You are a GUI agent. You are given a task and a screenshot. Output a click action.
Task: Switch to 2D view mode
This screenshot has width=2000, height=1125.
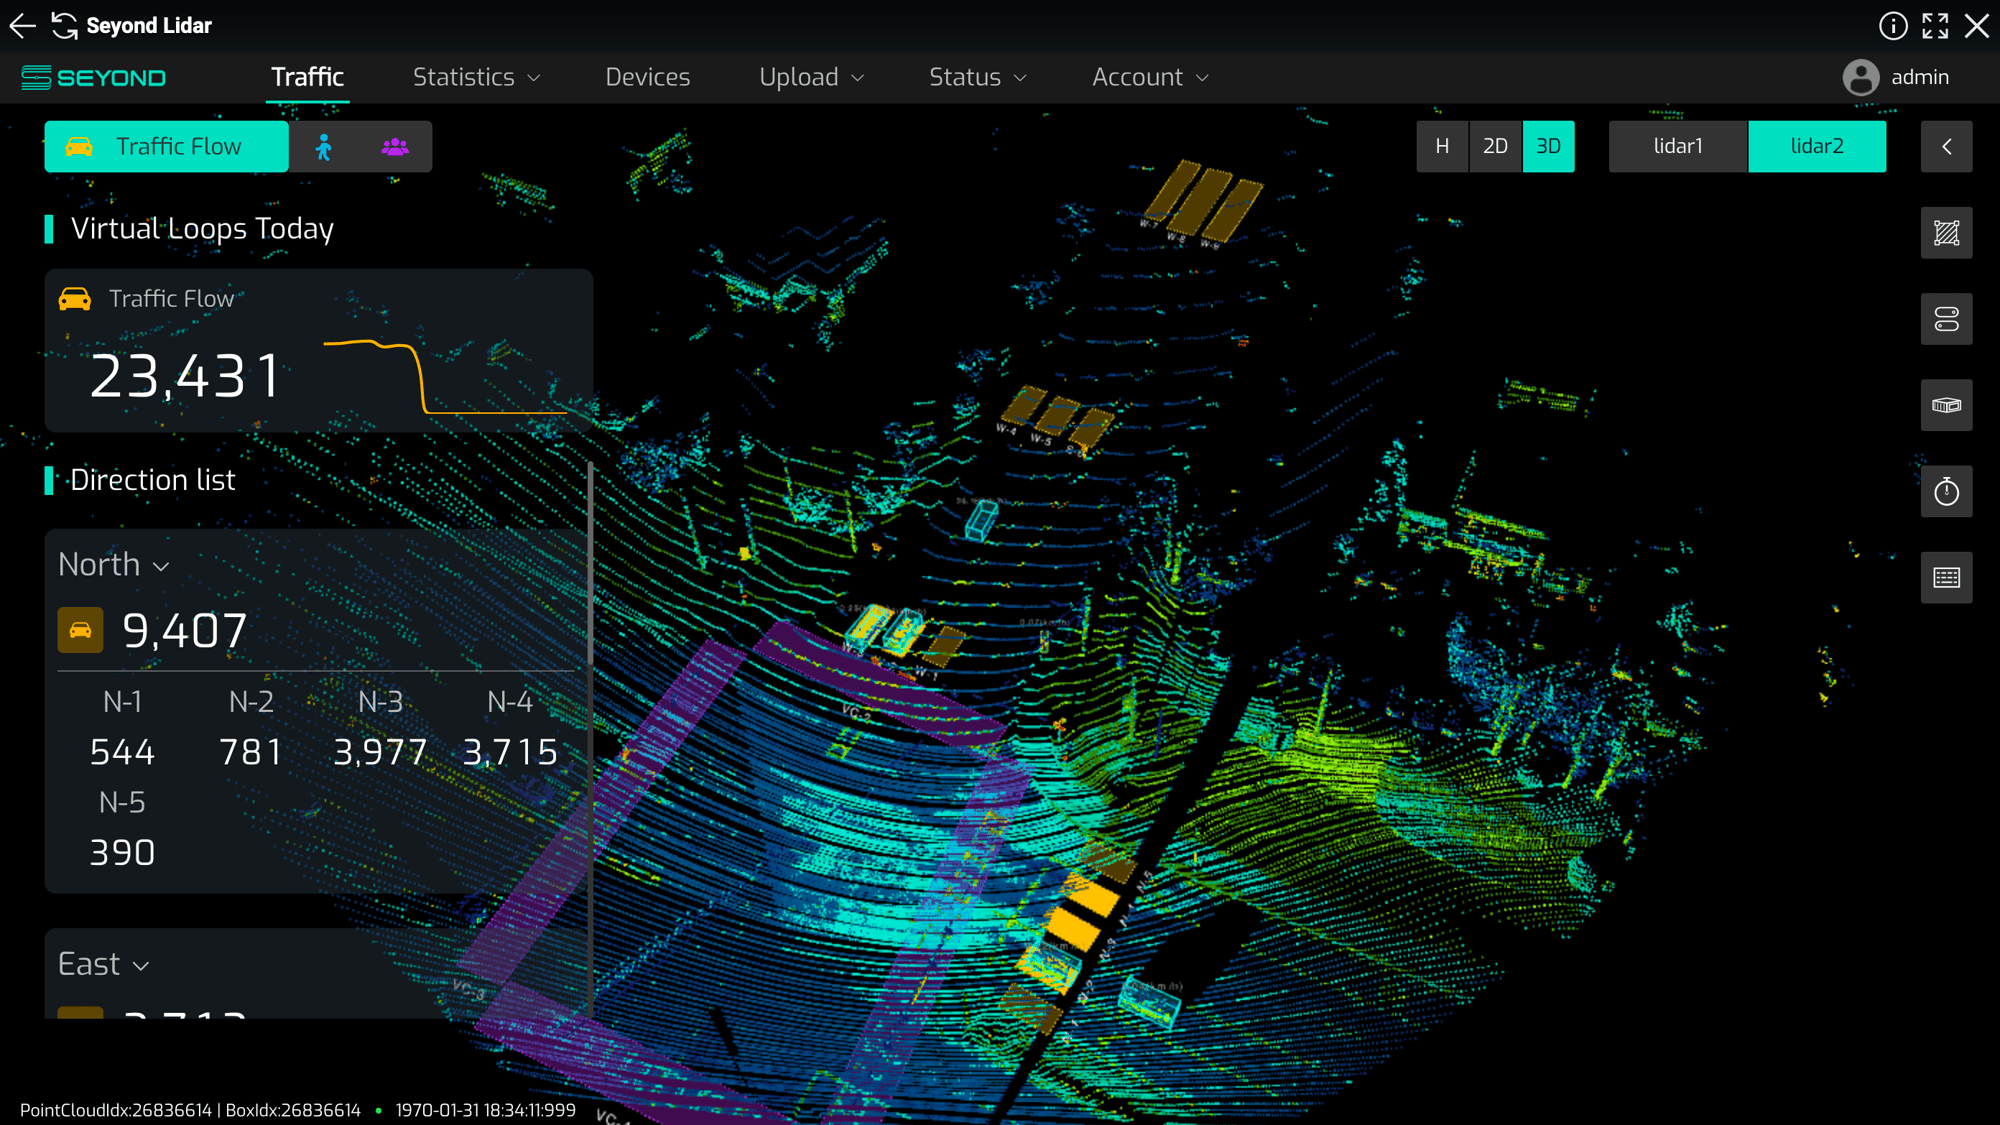1495,146
